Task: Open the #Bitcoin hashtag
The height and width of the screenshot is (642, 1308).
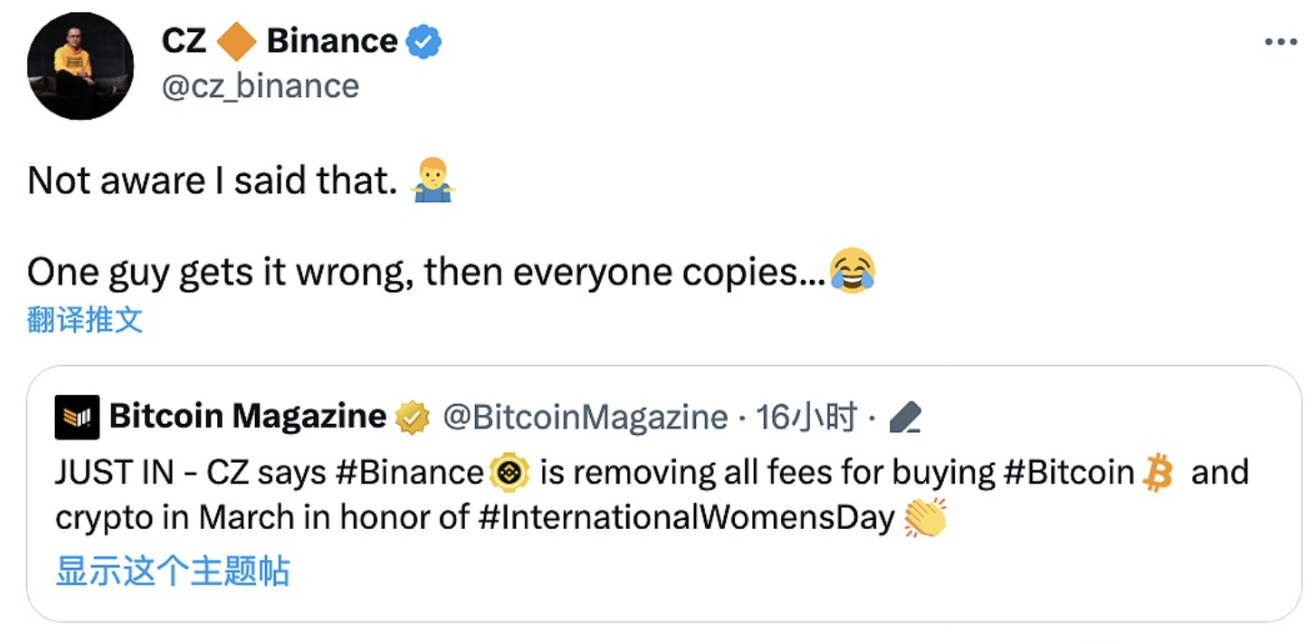Action: pyautogui.click(x=1066, y=471)
